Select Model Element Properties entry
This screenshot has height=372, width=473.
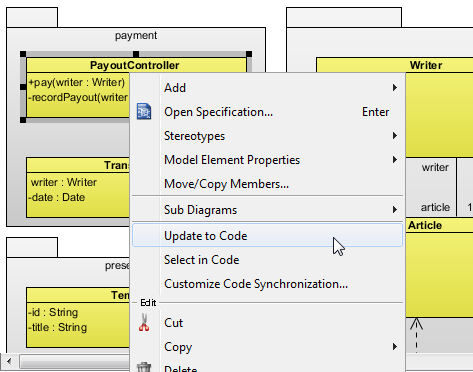(267, 160)
